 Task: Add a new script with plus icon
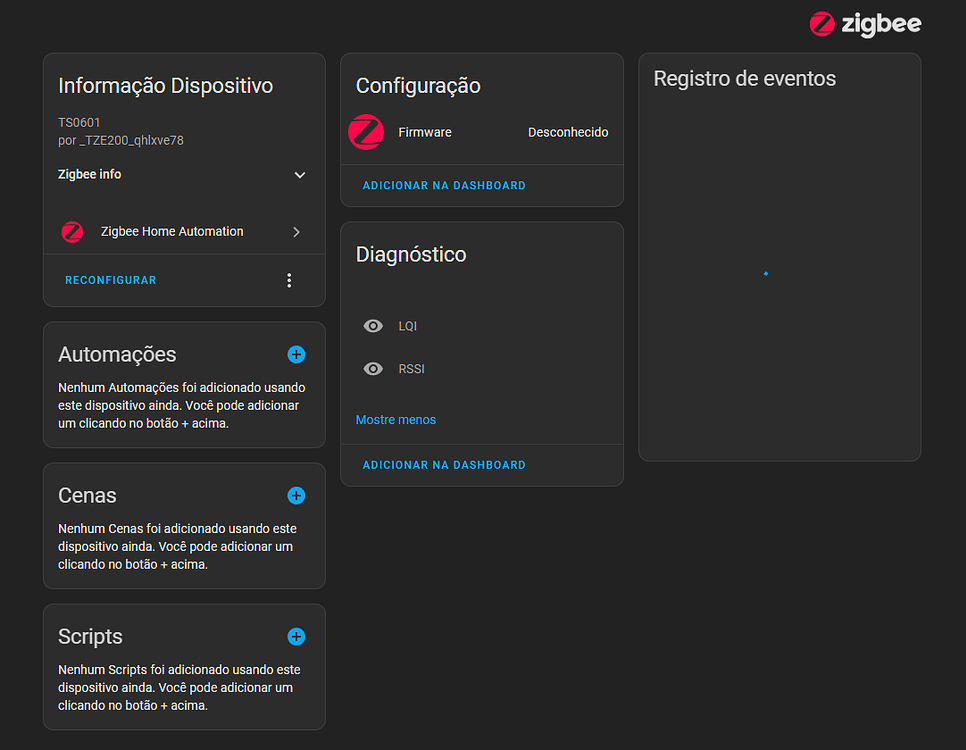point(296,637)
